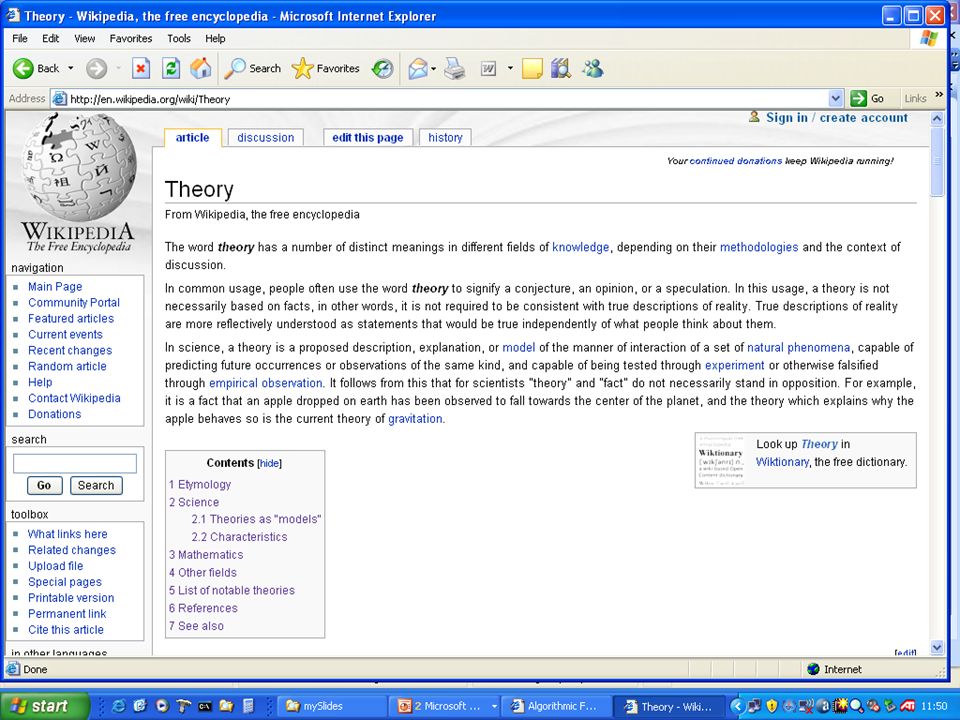Click in the Wikipedia search input field

coord(75,463)
